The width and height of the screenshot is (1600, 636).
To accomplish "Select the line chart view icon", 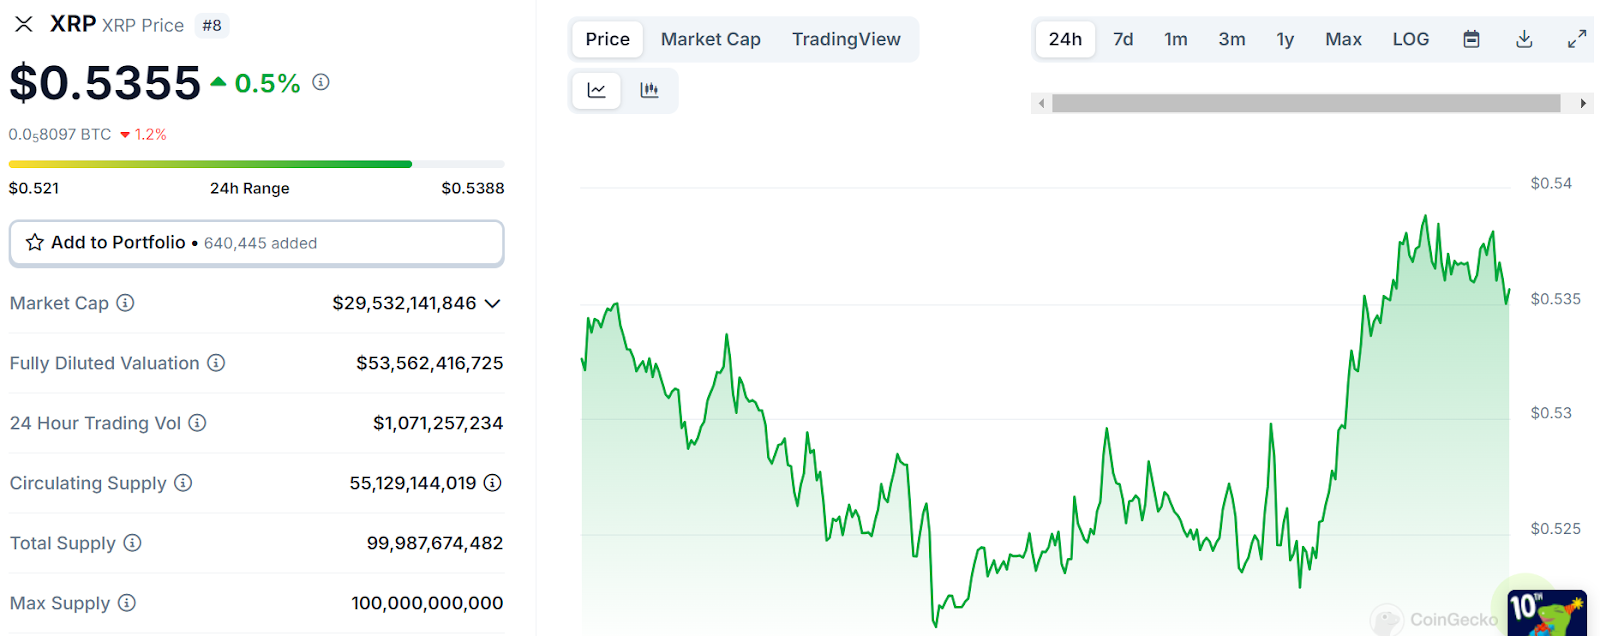I will pyautogui.click(x=596, y=90).
